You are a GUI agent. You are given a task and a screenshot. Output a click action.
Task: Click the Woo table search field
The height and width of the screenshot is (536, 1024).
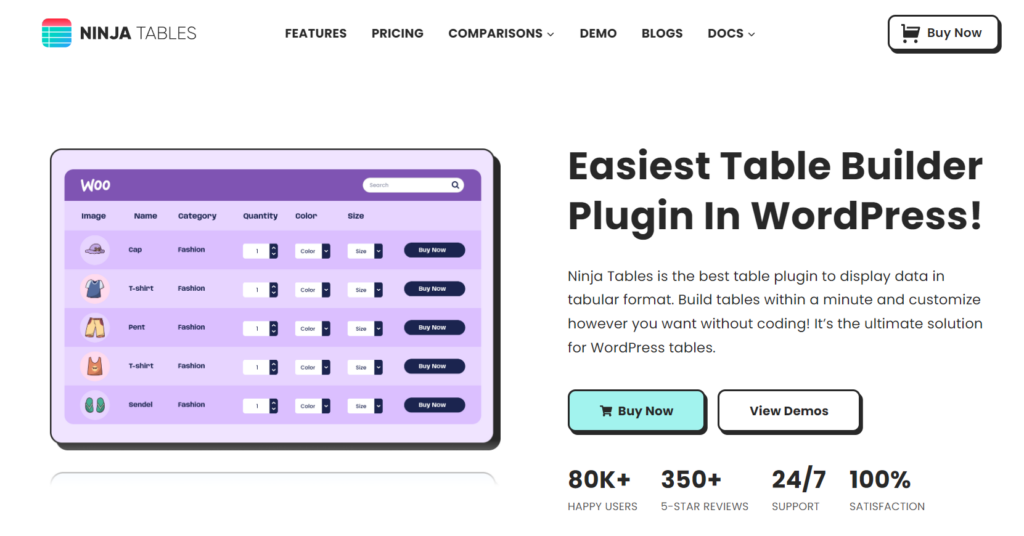pos(413,185)
